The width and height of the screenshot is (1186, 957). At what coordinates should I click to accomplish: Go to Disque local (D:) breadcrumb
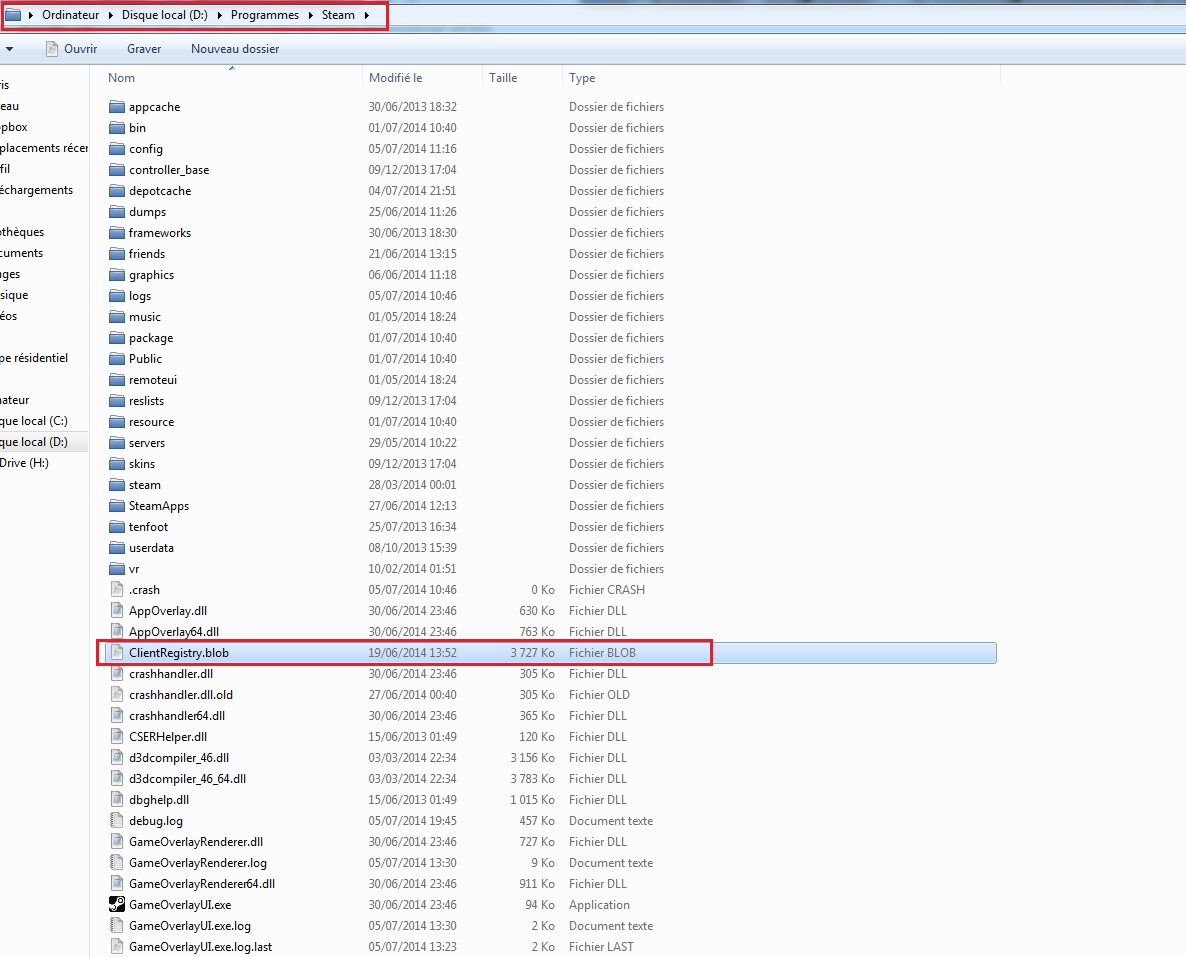click(165, 15)
